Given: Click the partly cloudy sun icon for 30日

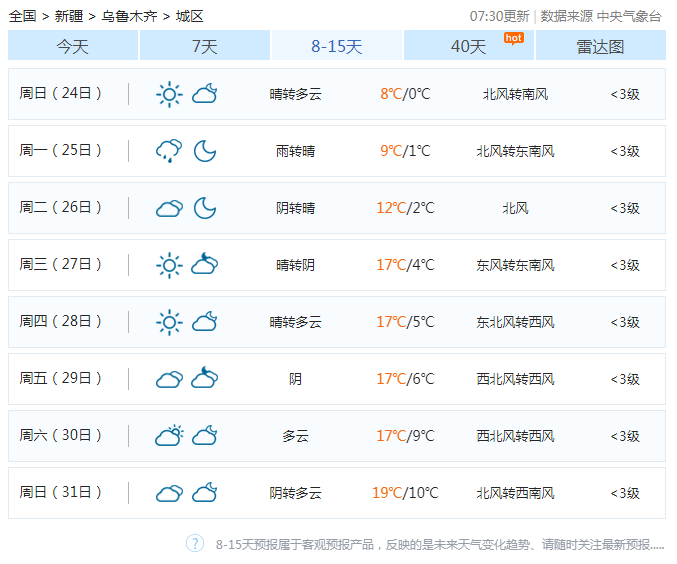Looking at the screenshot, I should pos(169,435).
